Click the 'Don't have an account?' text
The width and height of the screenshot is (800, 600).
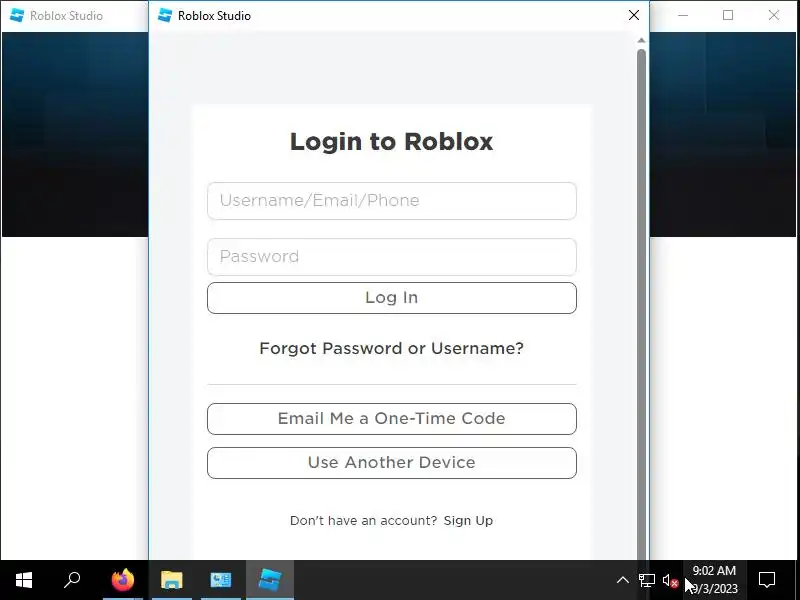[363, 520]
